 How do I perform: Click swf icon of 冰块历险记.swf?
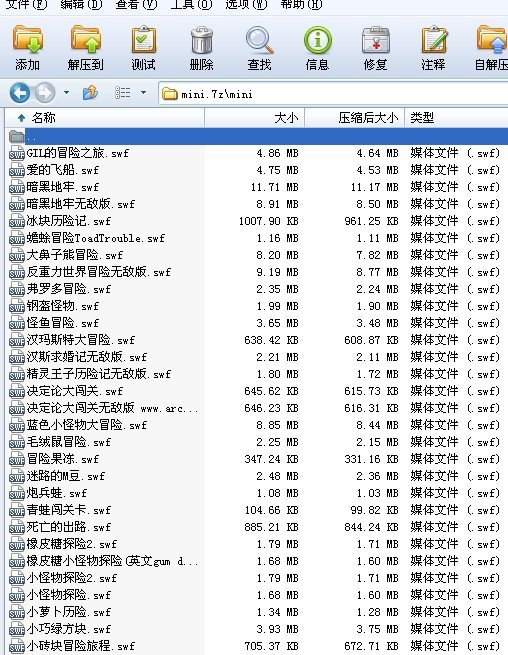coord(17,221)
